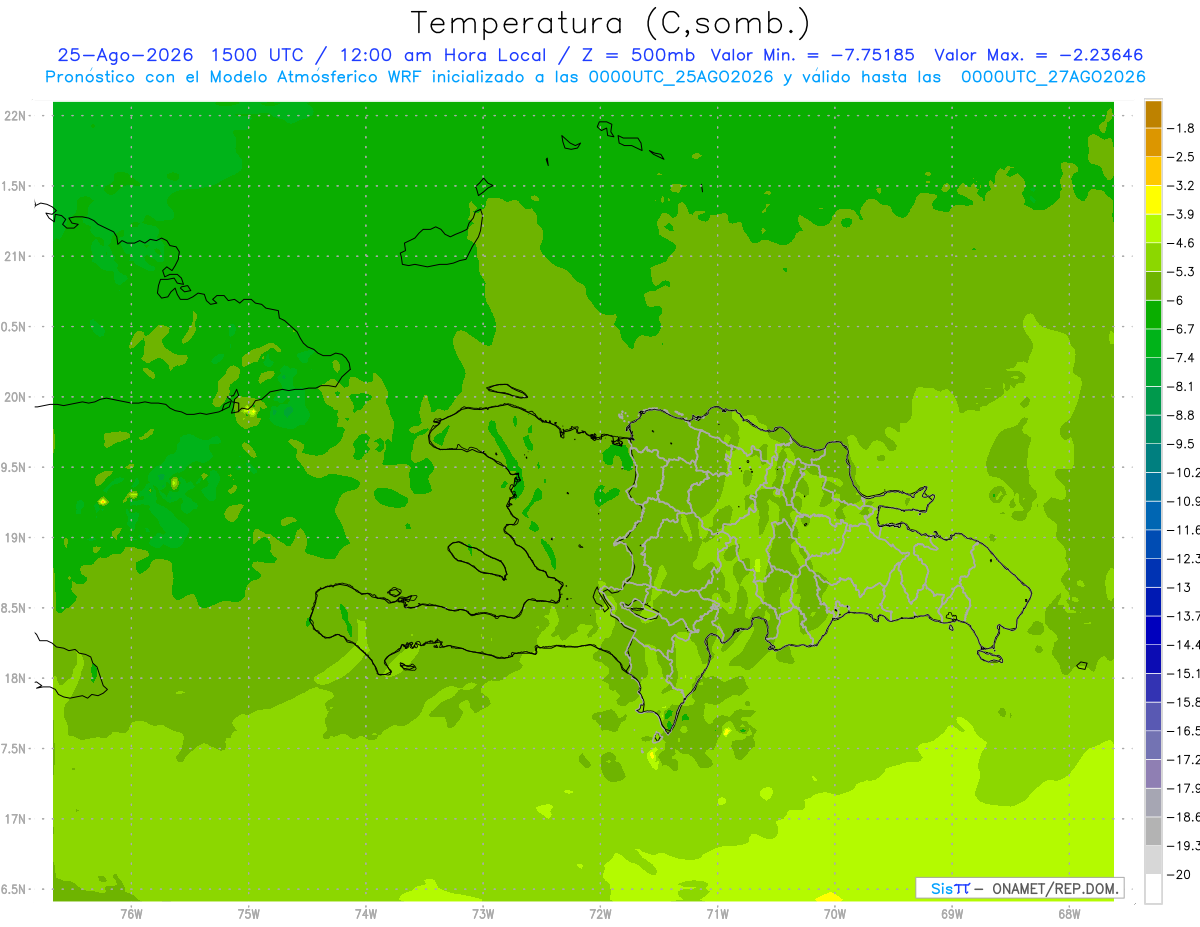
Task: Click the '18N' latitude label
Action: pyautogui.click(x=17, y=678)
